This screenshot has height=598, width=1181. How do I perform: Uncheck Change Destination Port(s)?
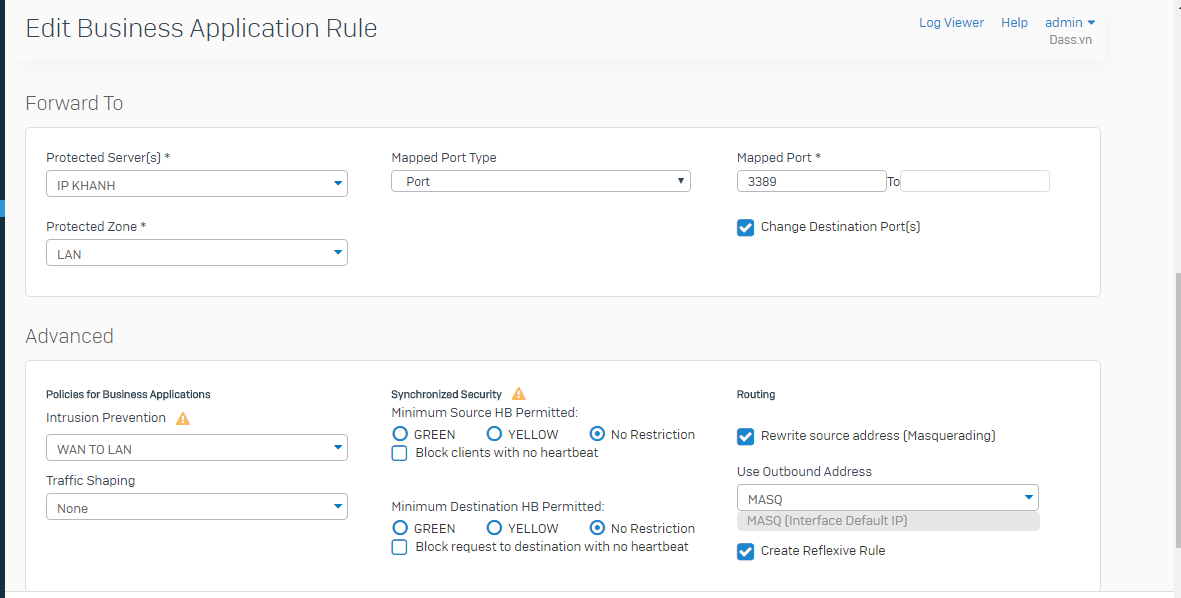pyautogui.click(x=746, y=227)
